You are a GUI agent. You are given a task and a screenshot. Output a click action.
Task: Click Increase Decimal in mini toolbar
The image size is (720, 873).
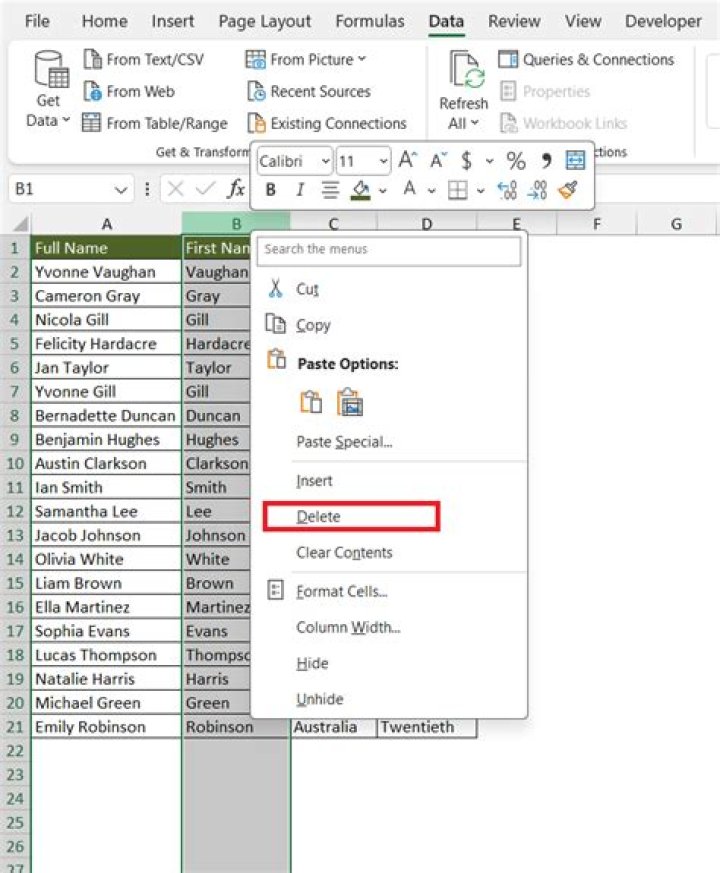(x=507, y=190)
